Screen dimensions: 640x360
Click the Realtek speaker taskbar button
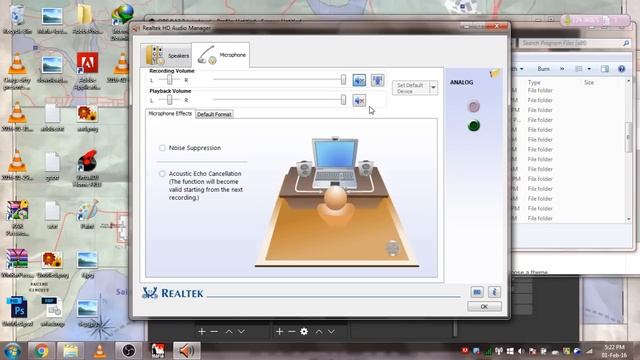(x=187, y=351)
